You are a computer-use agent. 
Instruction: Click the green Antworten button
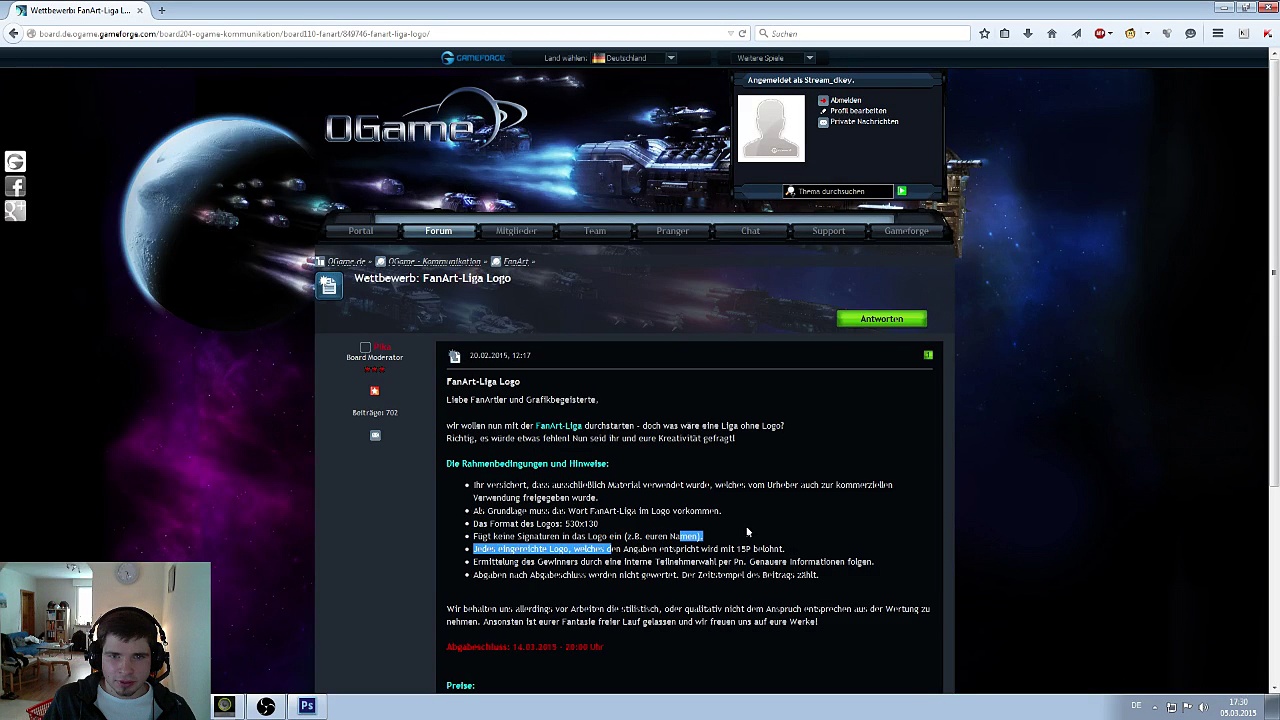[x=881, y=319]
